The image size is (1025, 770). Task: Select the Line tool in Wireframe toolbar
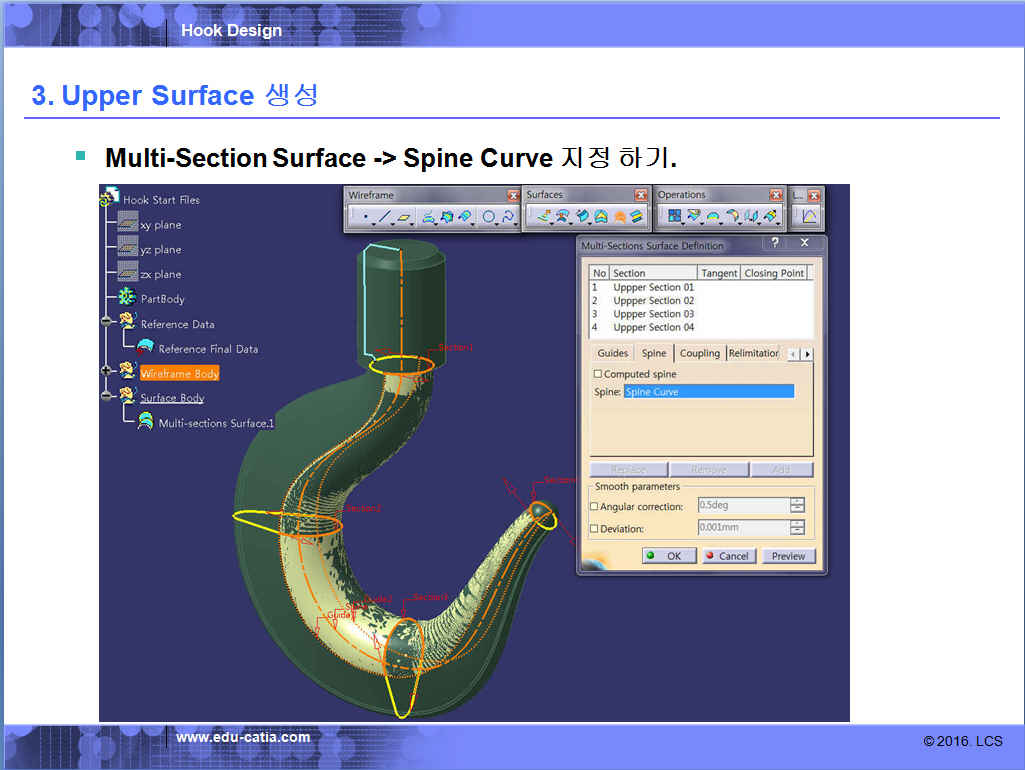(384, 216)
